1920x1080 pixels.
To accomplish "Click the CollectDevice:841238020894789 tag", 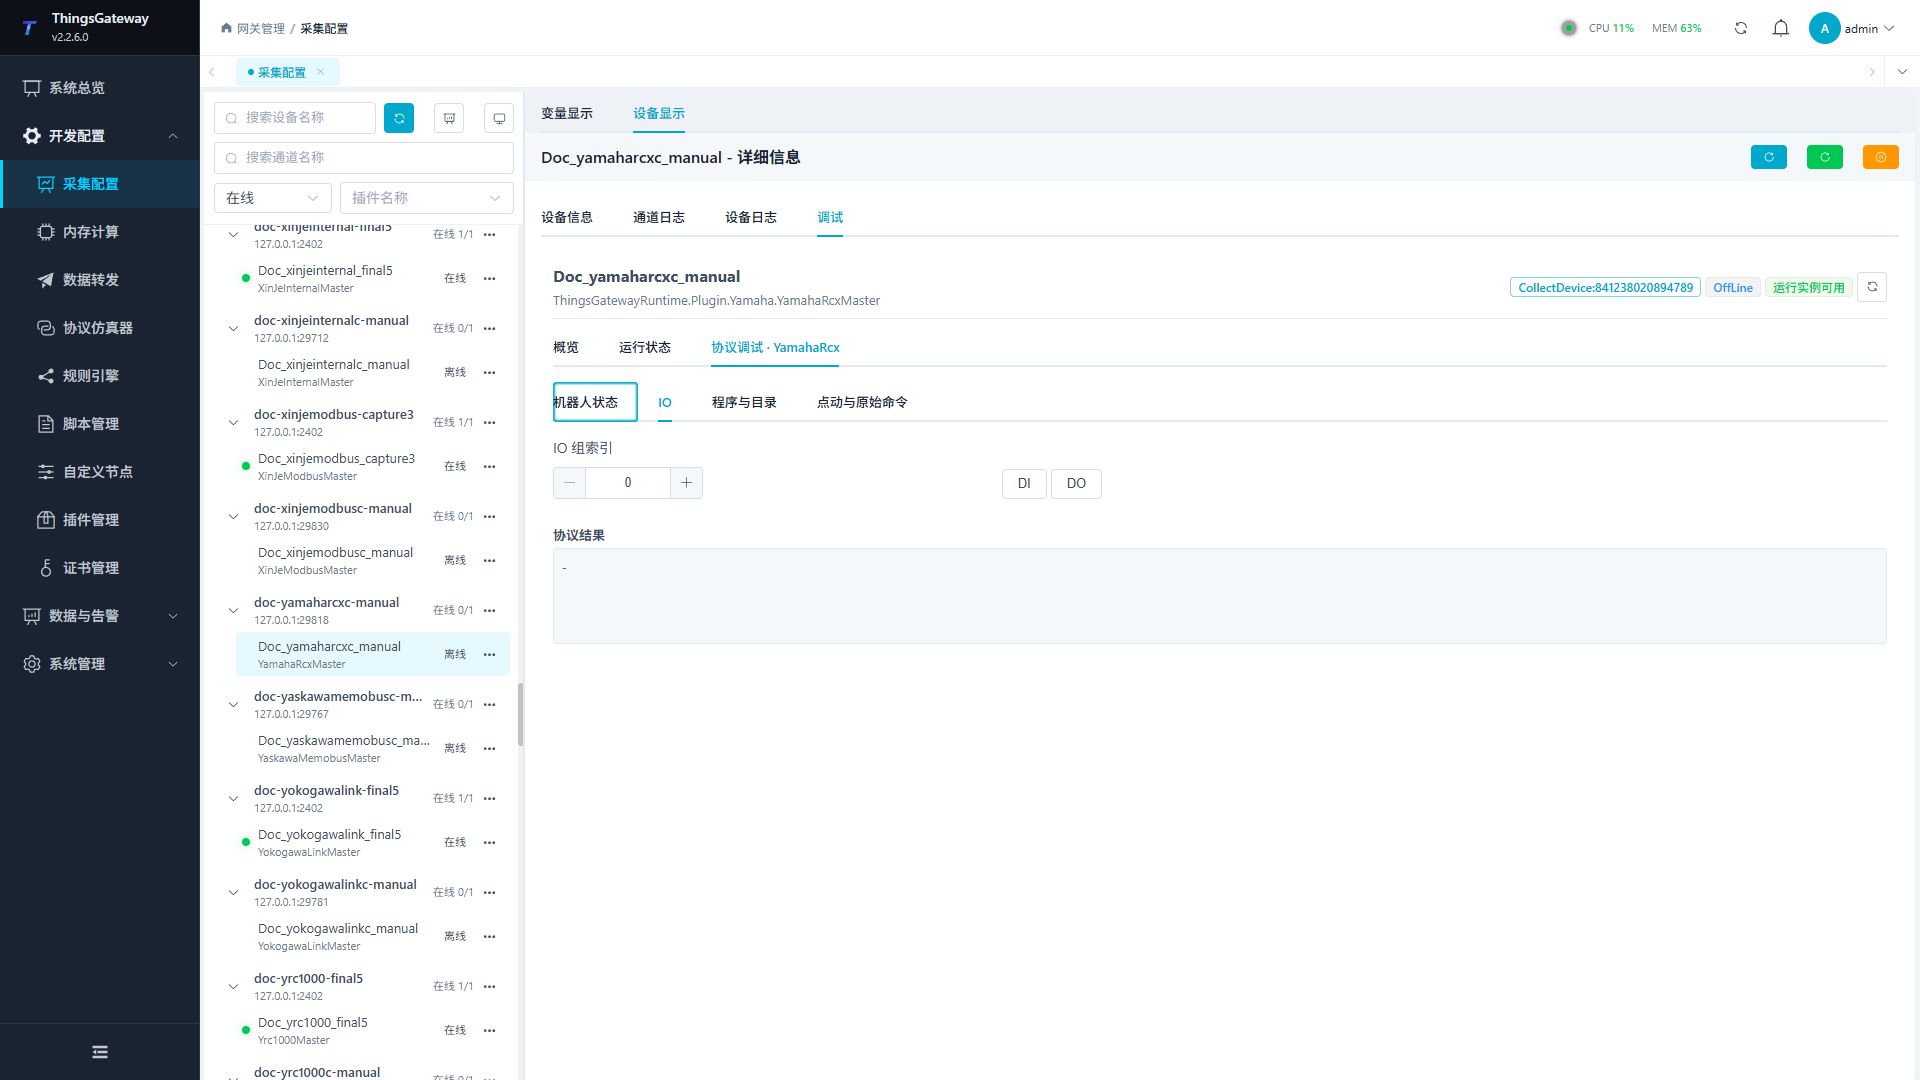I will 1605,288.
